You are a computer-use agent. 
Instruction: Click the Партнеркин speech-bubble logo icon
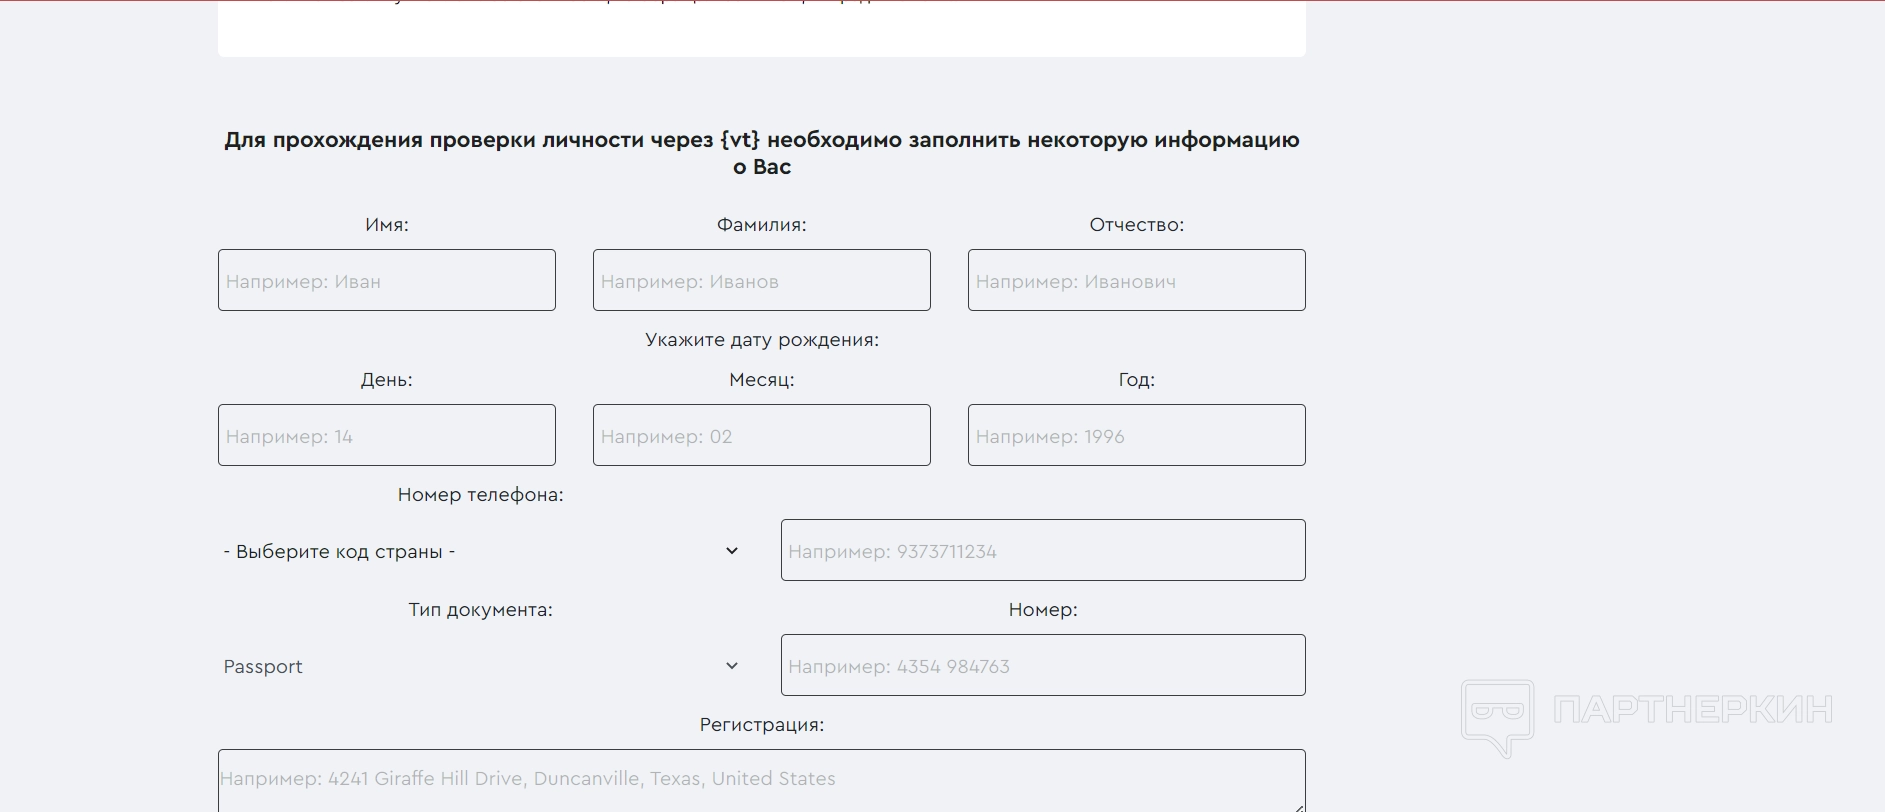click(x=1497, y=716)
